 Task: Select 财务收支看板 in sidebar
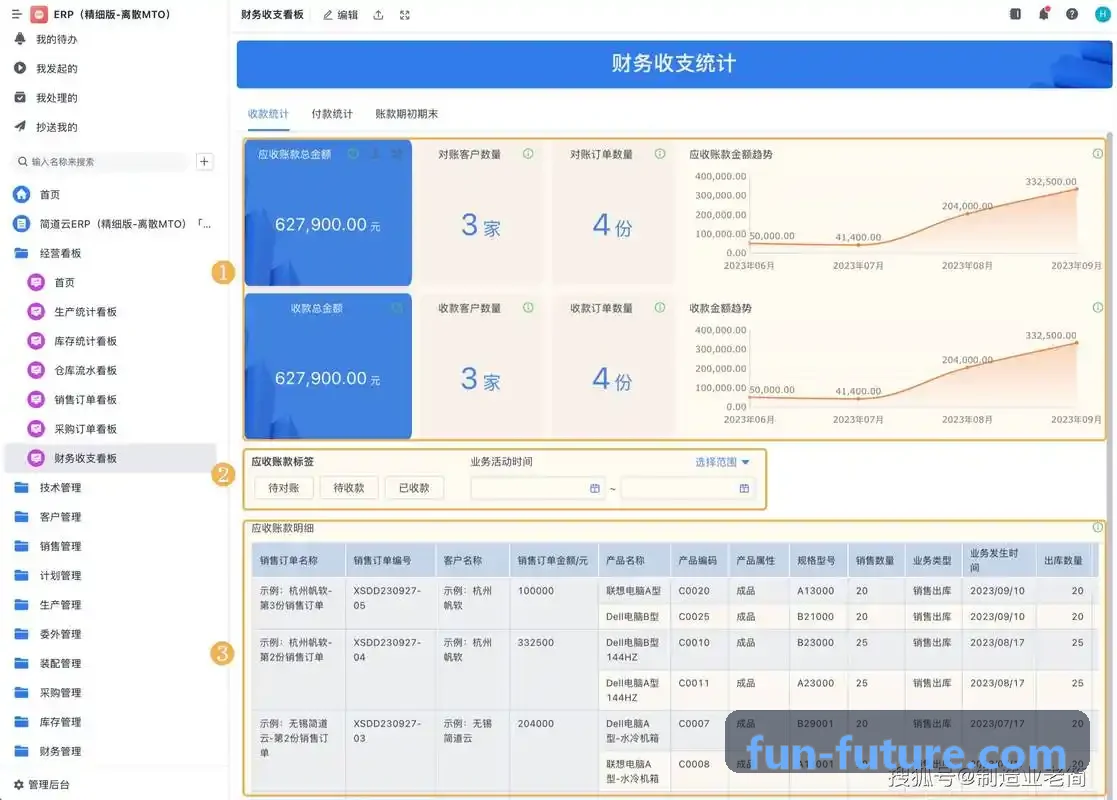[x=110, y=458]
